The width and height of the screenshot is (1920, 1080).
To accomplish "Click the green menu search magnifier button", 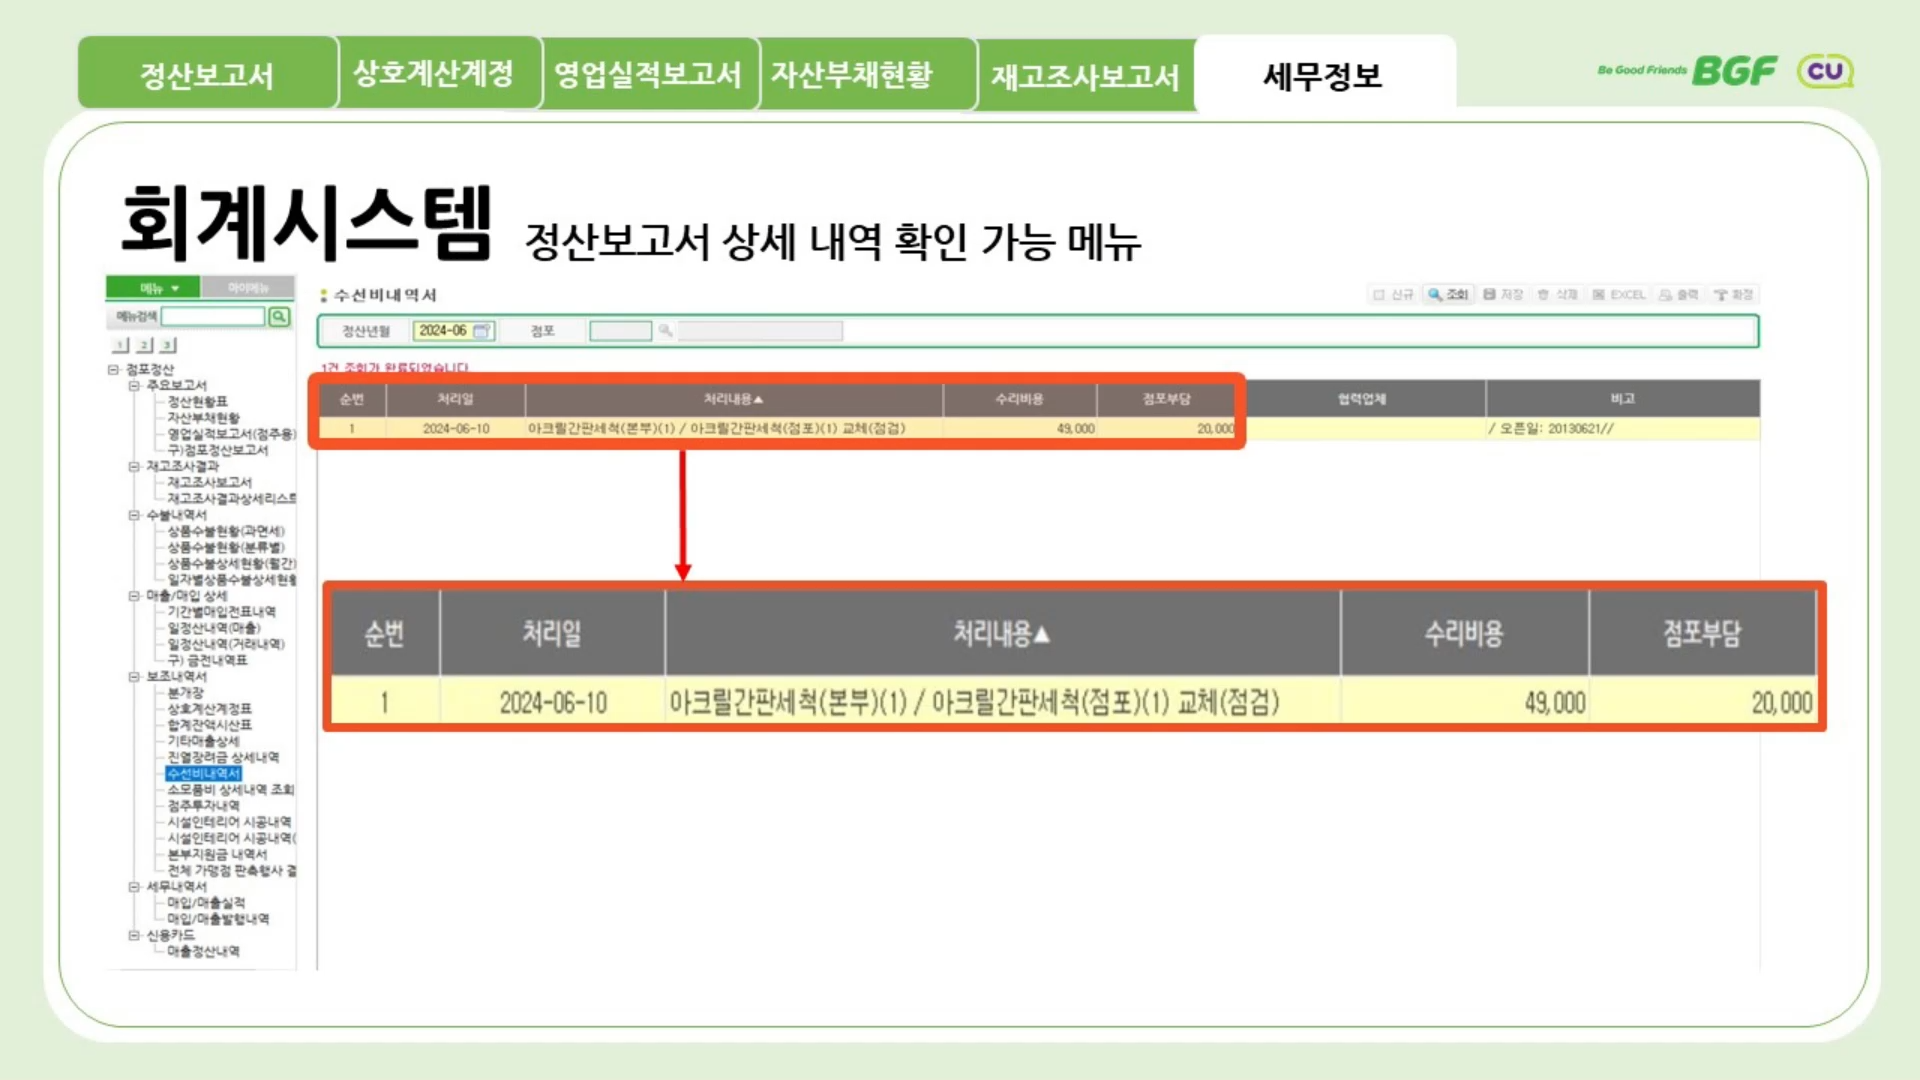I will tap(279, 316).
